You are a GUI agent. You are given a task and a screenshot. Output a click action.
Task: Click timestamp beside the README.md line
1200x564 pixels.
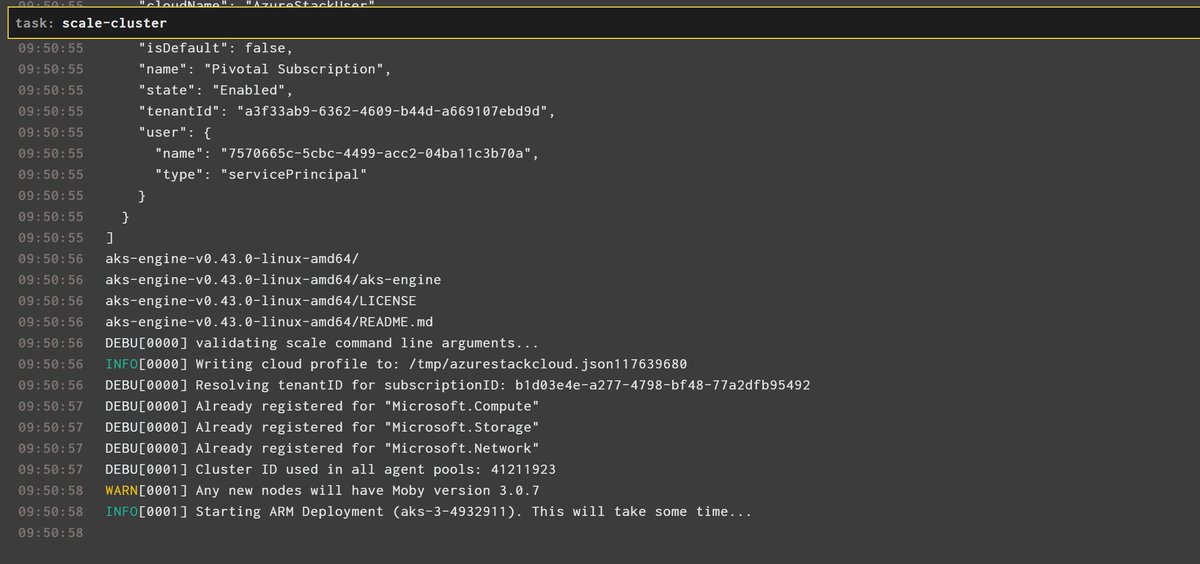click(x=51, y=322)
